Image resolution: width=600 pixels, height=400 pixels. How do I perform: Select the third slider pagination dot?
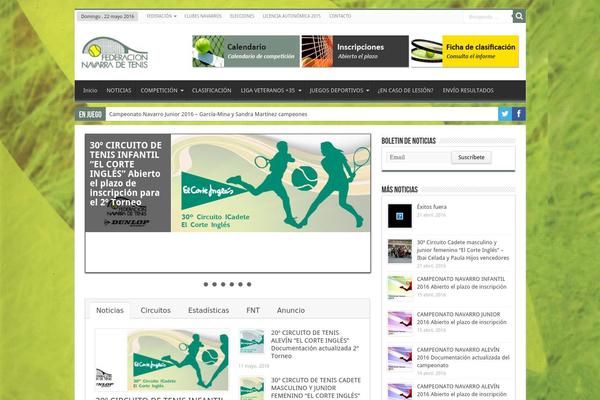click(223, 284)
